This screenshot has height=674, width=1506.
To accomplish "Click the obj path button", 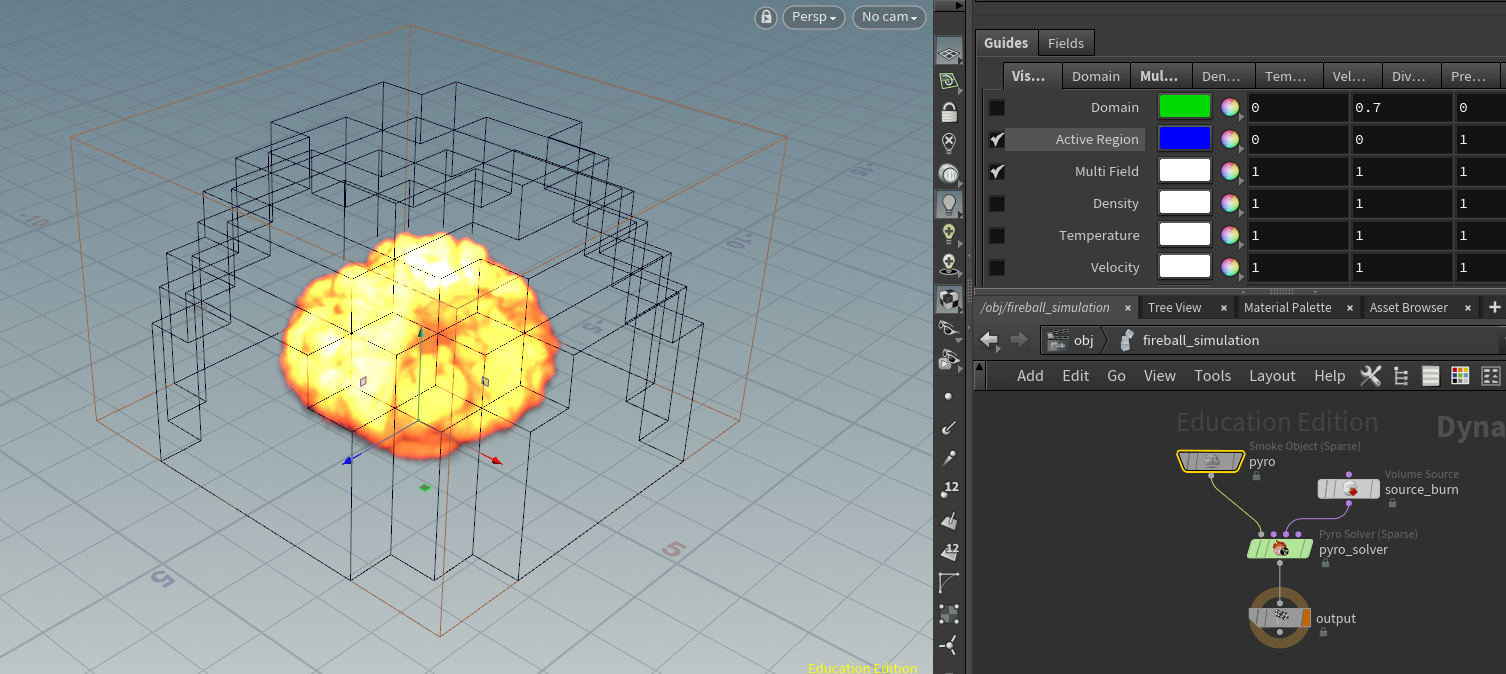I will pos(1070,340).
